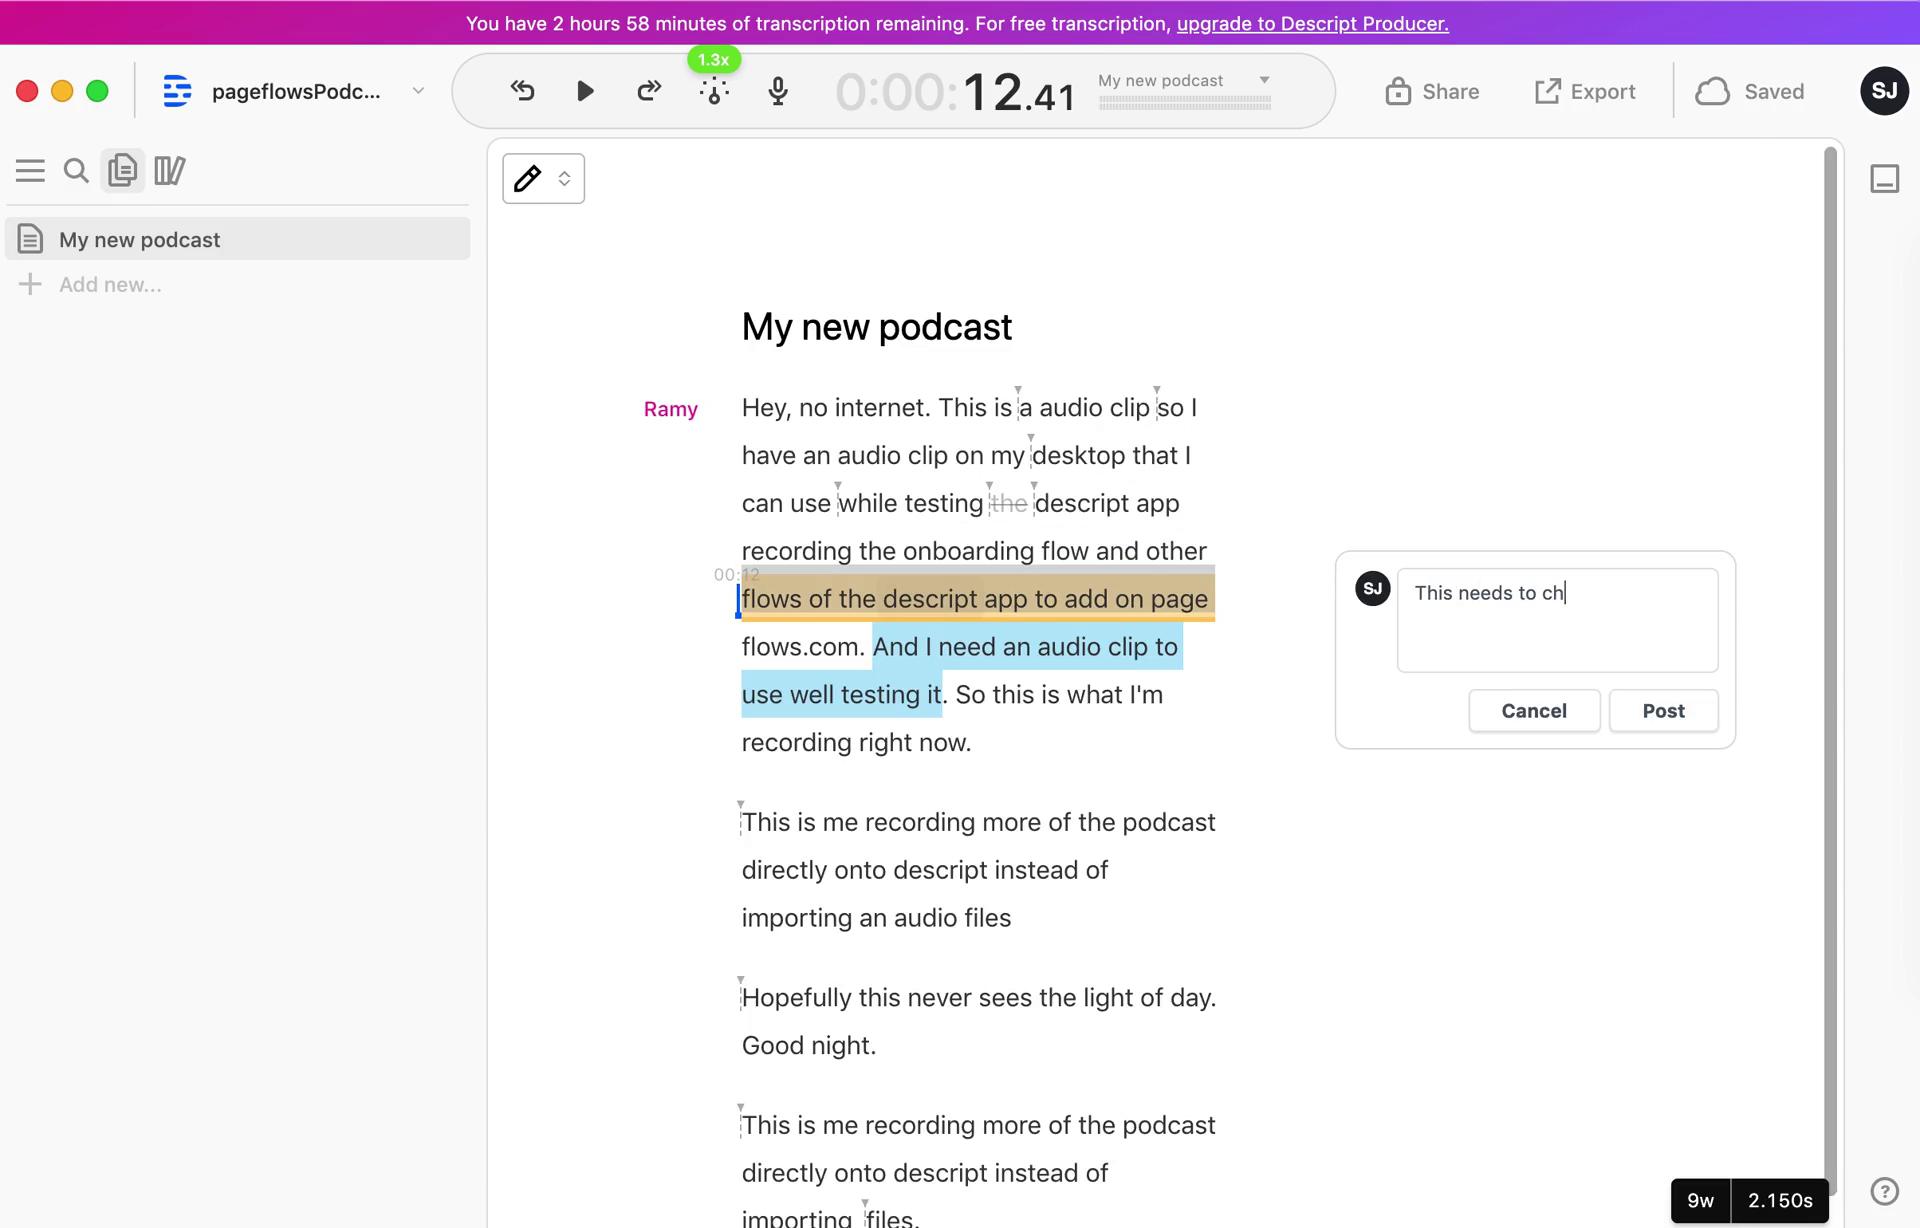
Task: Click 'recording right now.' text
Action: click(856, 743)
